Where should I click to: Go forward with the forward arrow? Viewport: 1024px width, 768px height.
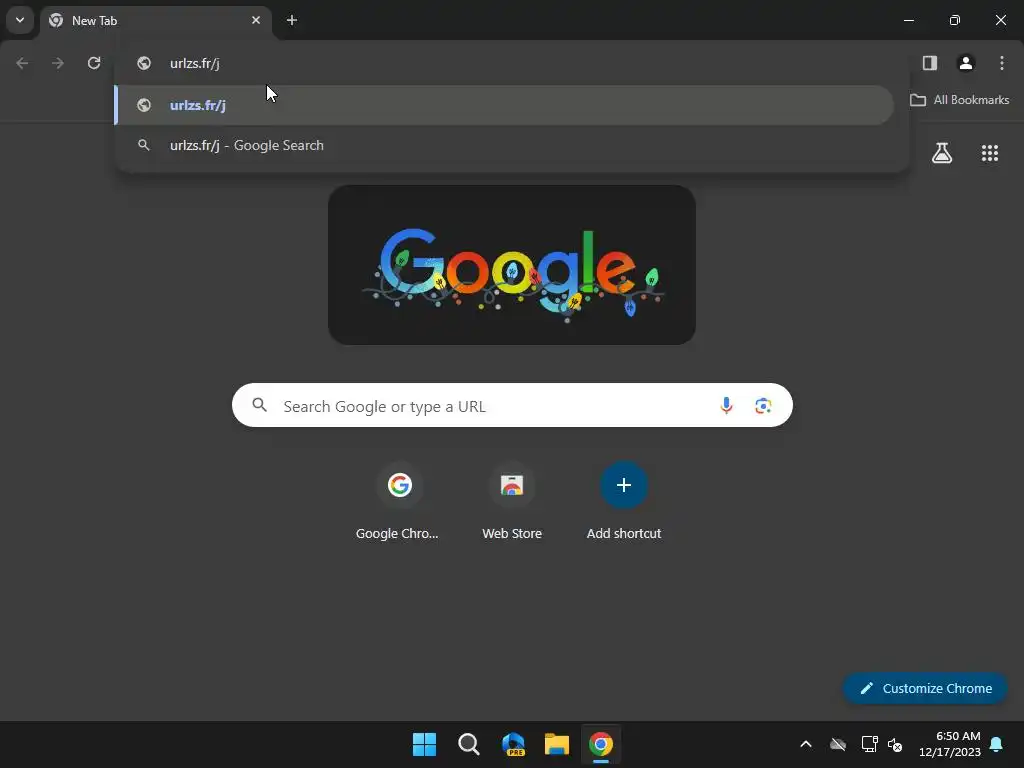58,63
